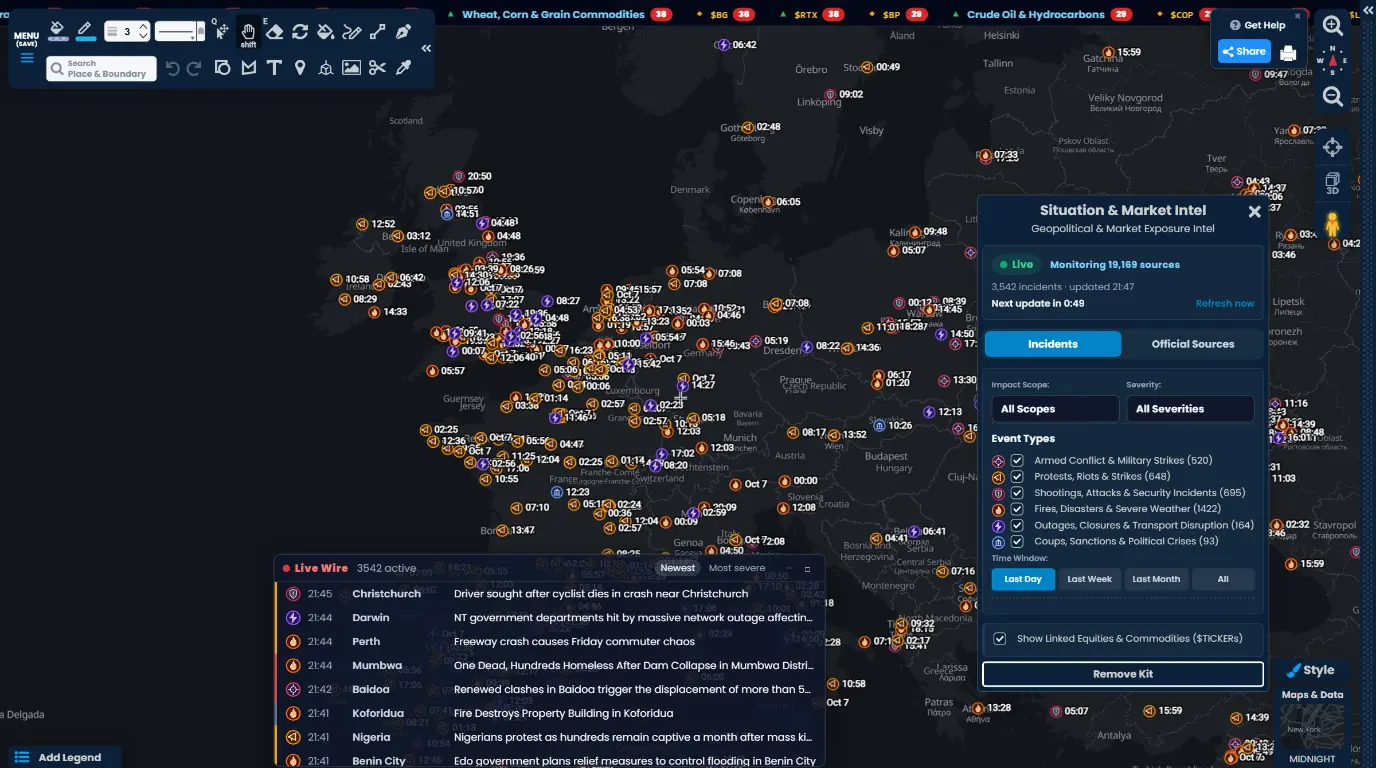Screen dimensions: 1376x768
Task: Select the shapes tool
Action: coord(222,68)
